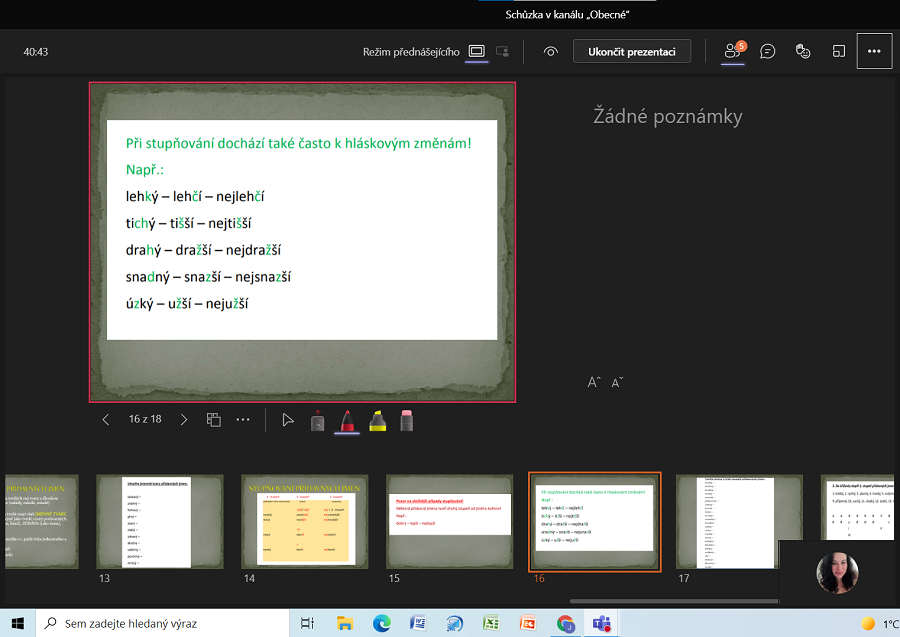Screen dimensions: 900x637
Task: Select the cursor pointer tool
Action: 288,420
